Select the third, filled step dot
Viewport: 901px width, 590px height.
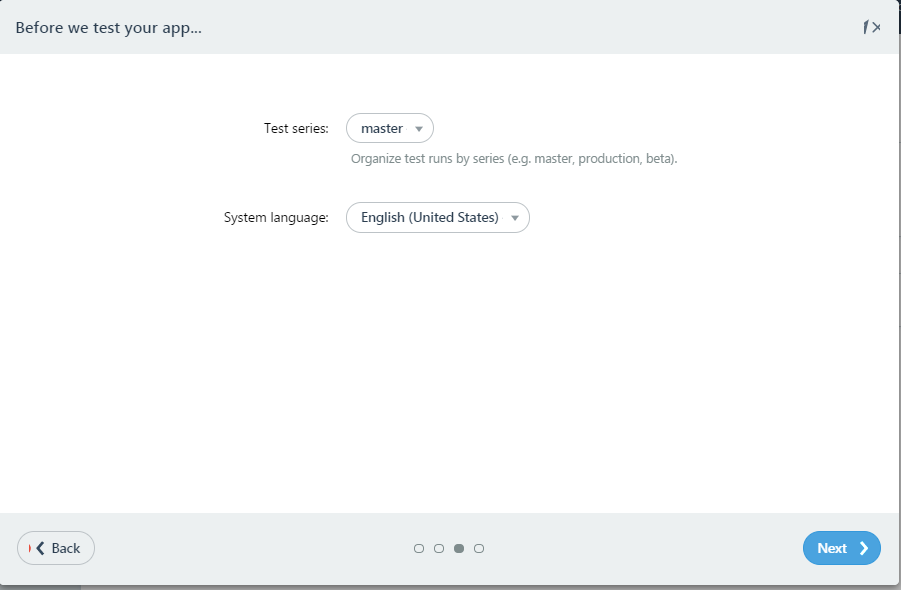[x=459, y=549]
